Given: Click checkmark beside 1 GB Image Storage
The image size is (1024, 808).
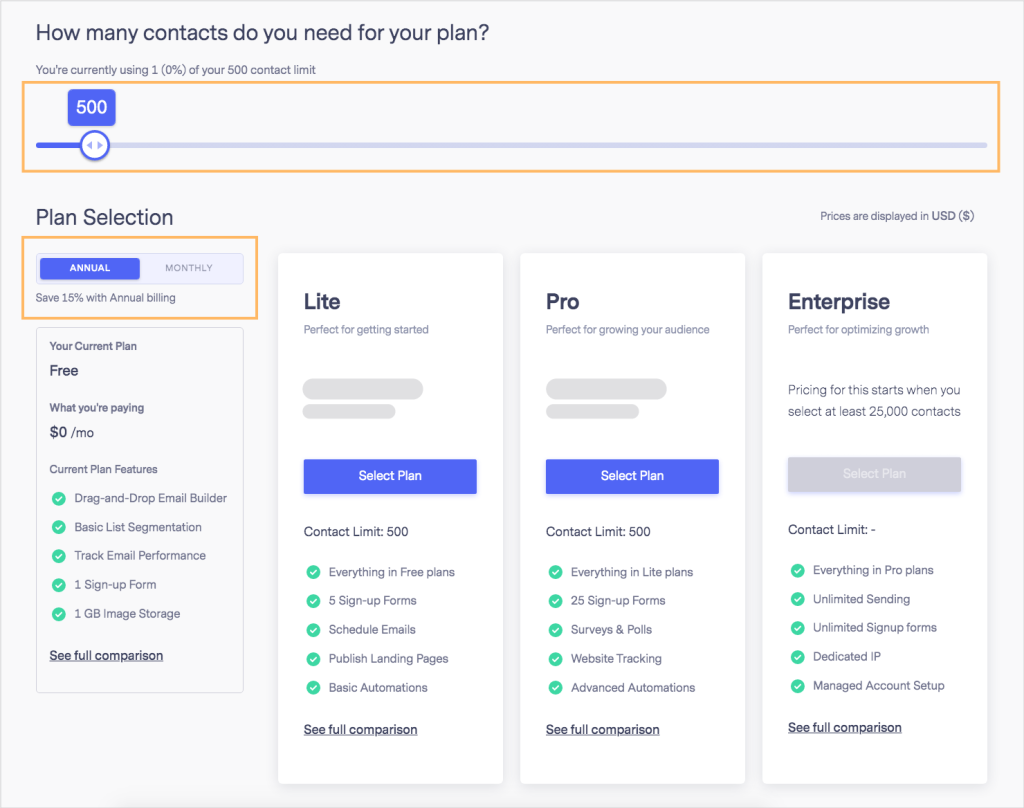Looking at the screenshot, I should pos(59,614).
